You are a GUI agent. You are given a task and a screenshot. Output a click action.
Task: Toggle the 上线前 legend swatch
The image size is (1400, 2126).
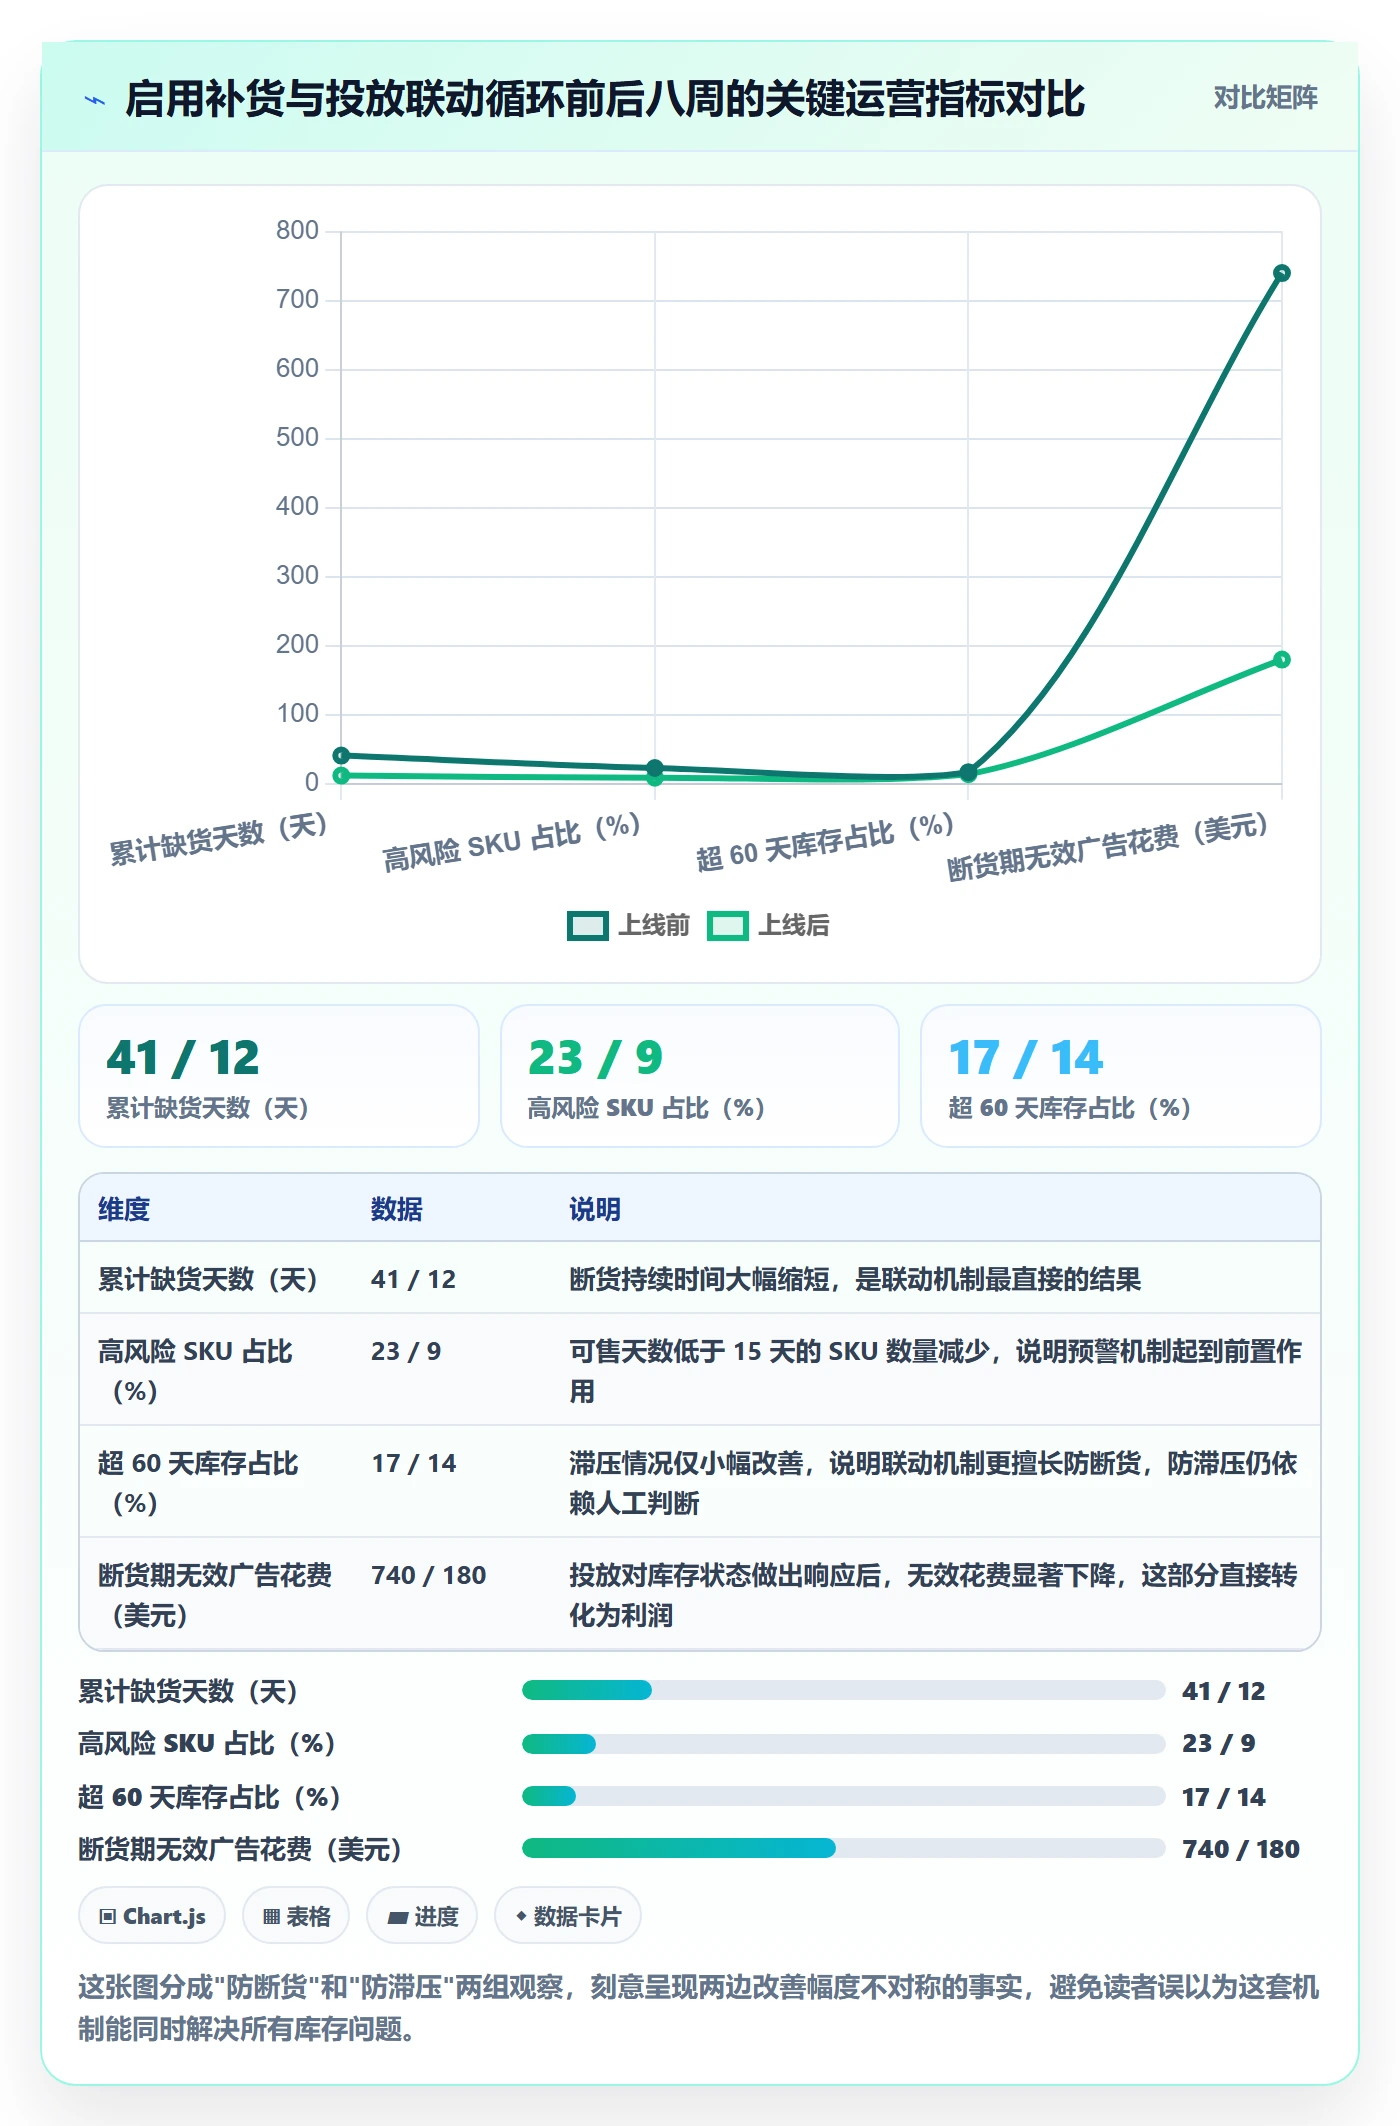[x=587, y=926]
